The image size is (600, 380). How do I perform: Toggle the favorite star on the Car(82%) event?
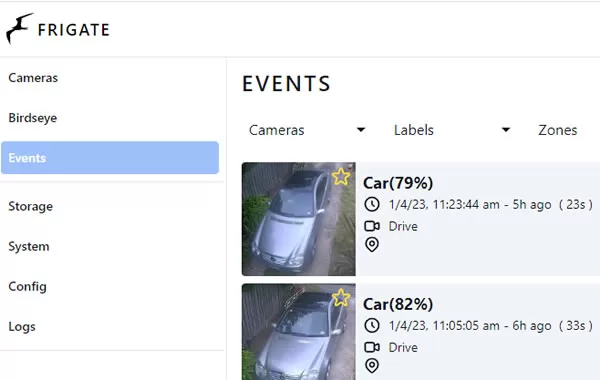(x=341, y=298)
